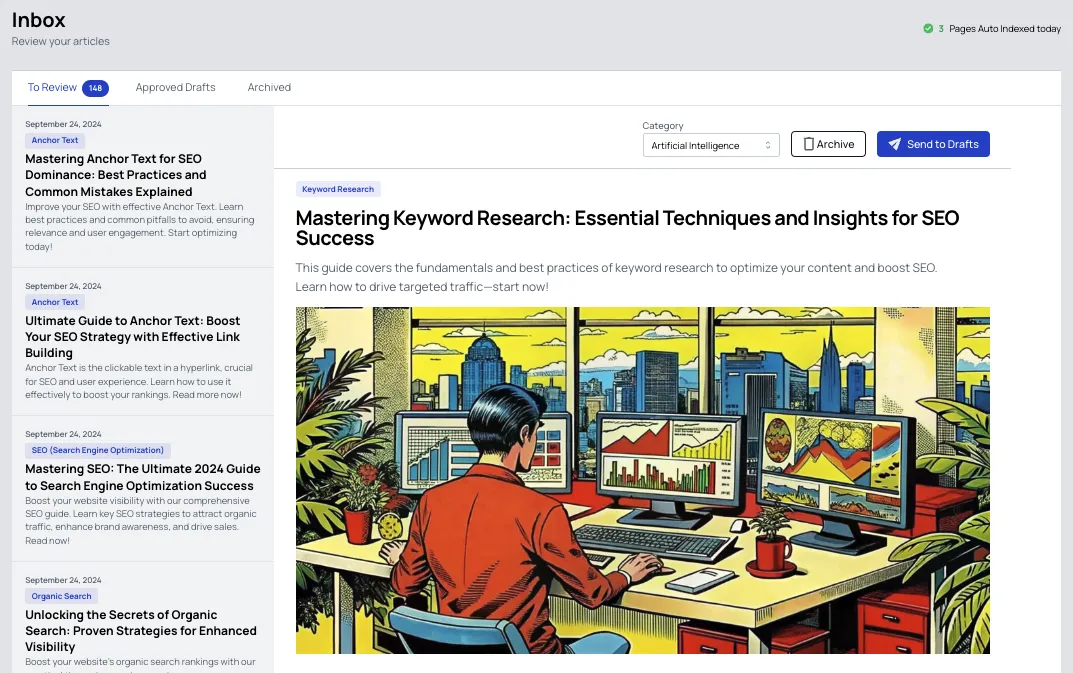Click the 148 count badge

coord(95,88)
